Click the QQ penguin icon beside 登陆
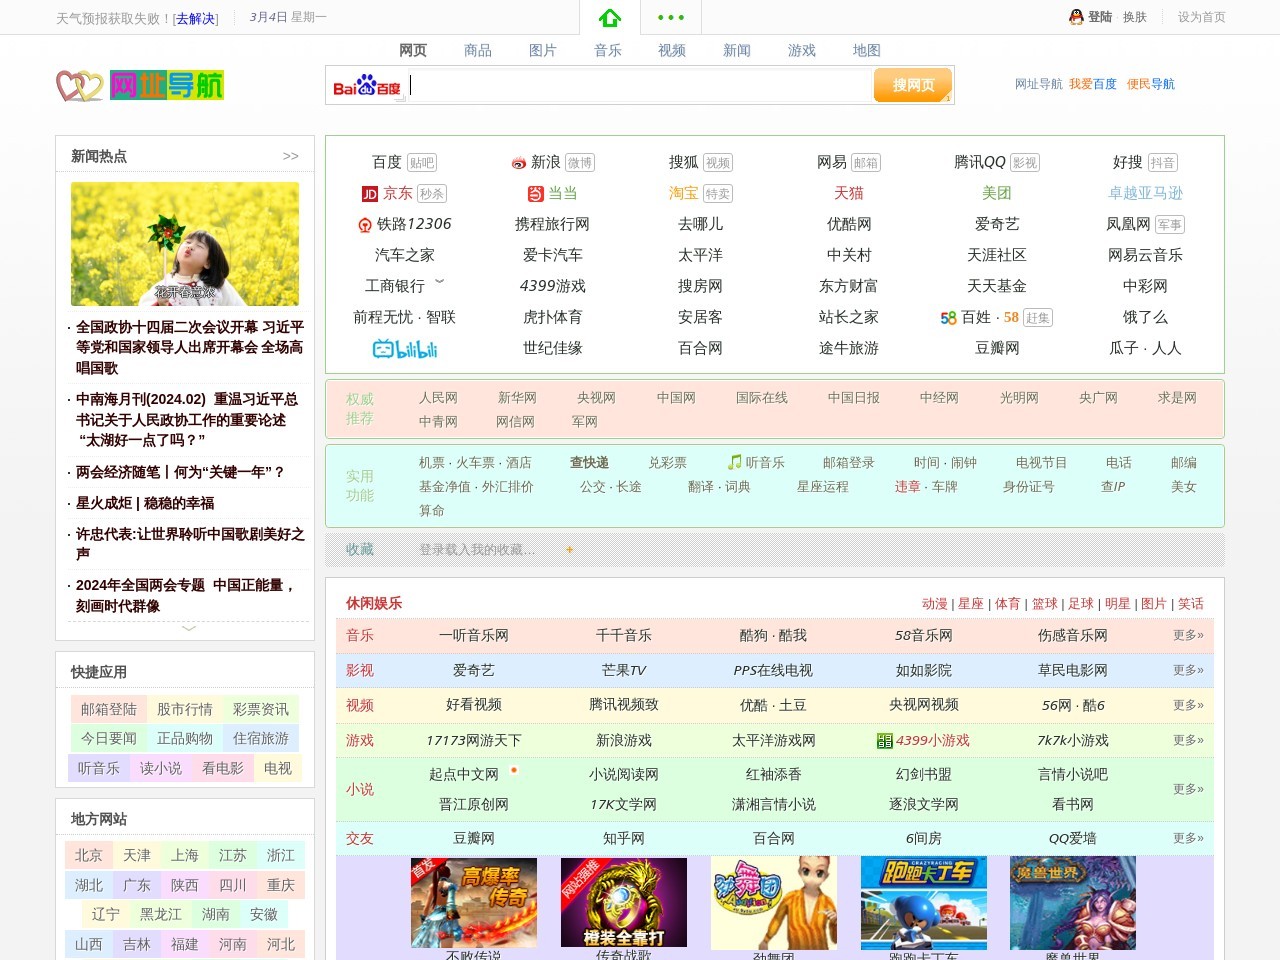 coord(1074,17)
